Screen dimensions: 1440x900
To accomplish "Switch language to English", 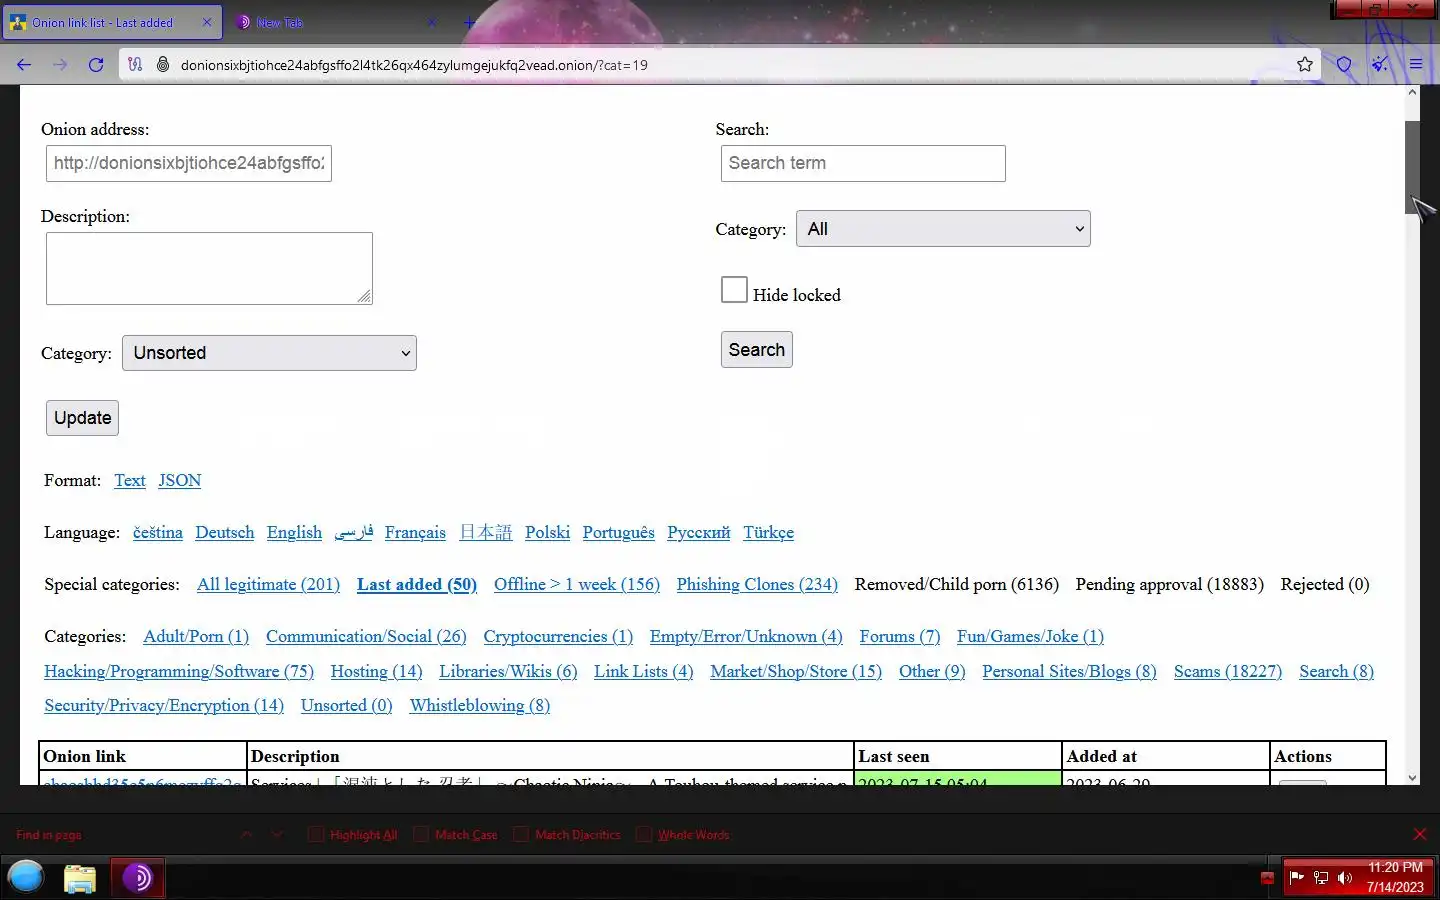I will 294,532.
